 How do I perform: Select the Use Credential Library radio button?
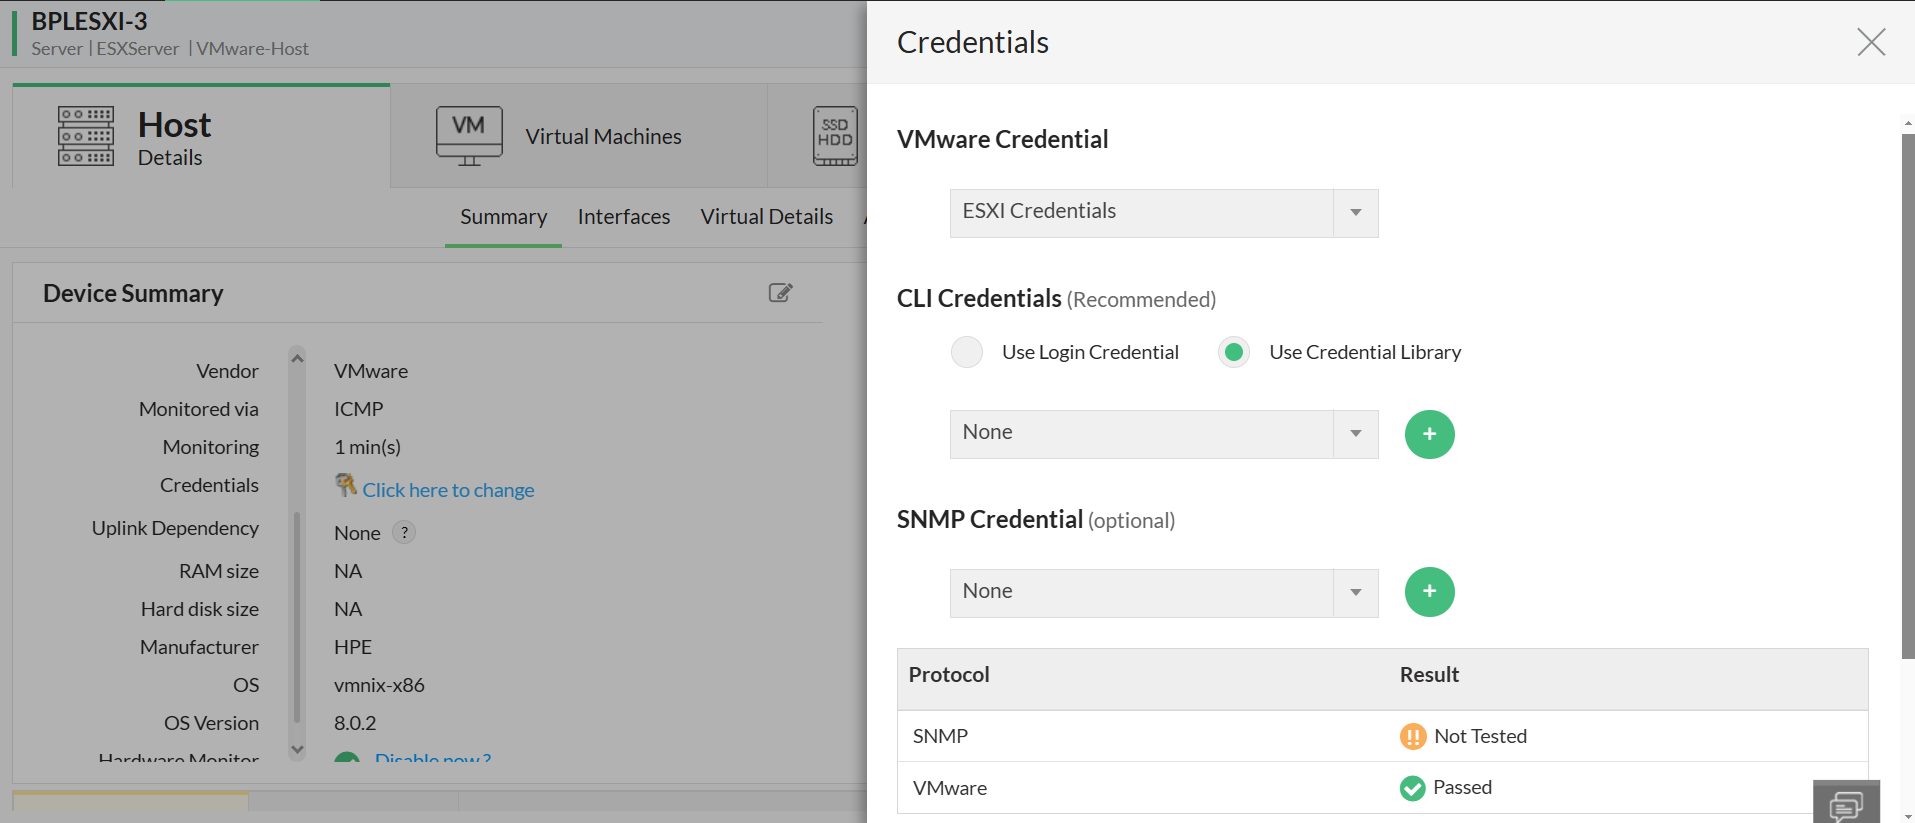(1234, 352)
